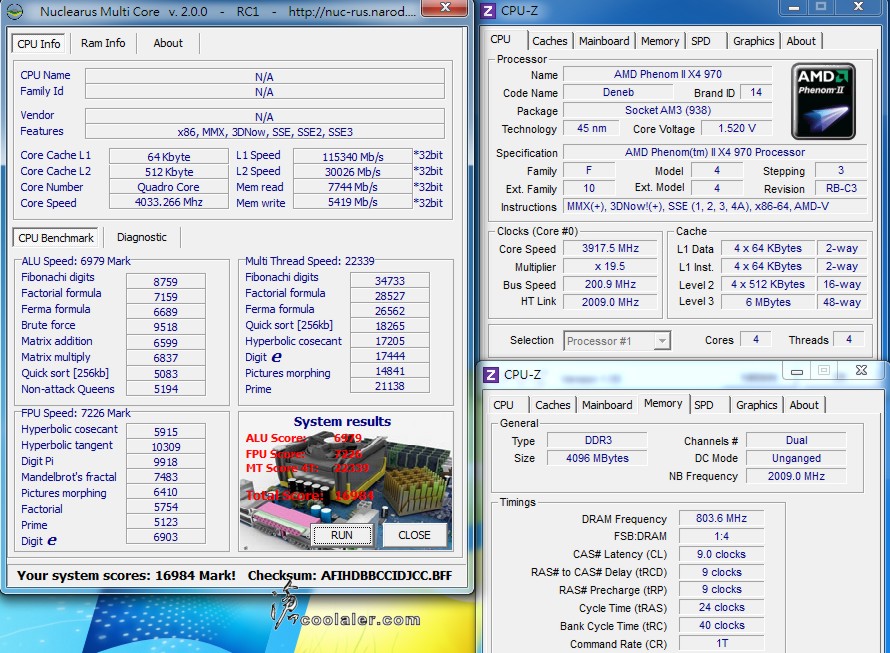890x653 pixels.
Task: Open Graphics tab in upper CPU-Z window
Action: click(753, 41)
